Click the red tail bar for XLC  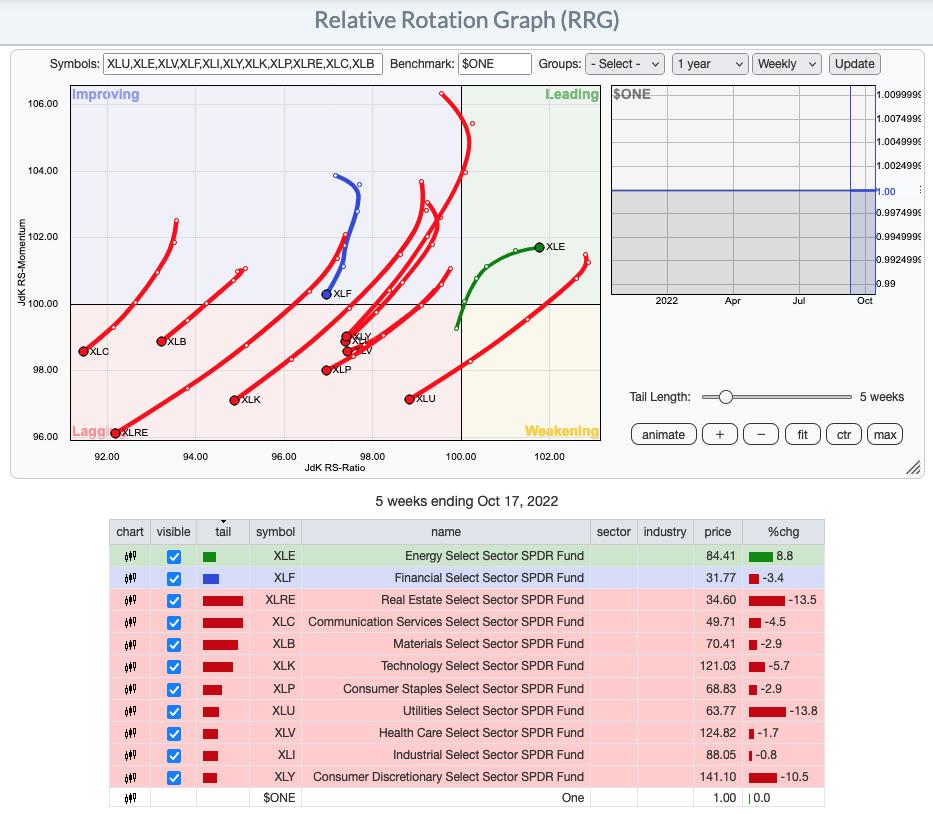point(223,623)
